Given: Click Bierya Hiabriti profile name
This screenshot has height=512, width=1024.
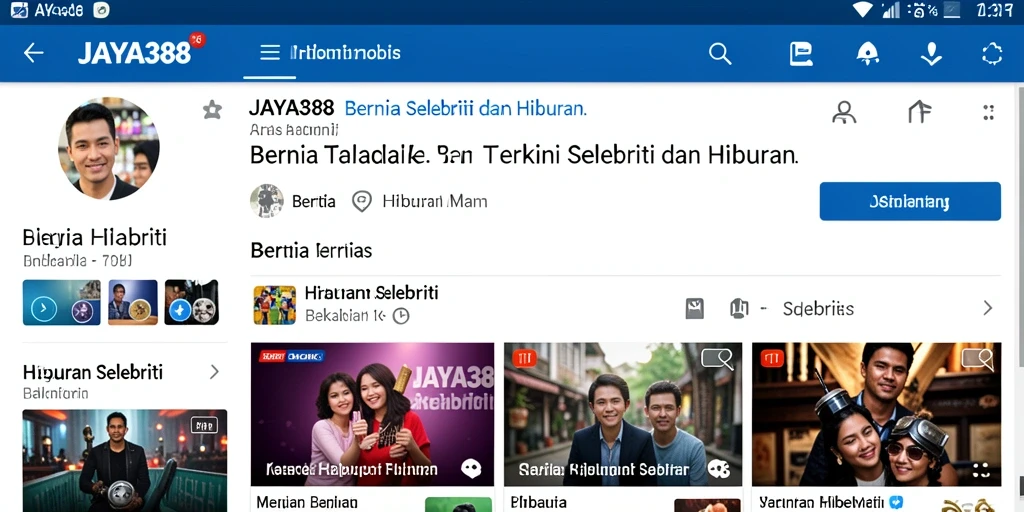Looking at the screenshot, I should tap(95, 237).
